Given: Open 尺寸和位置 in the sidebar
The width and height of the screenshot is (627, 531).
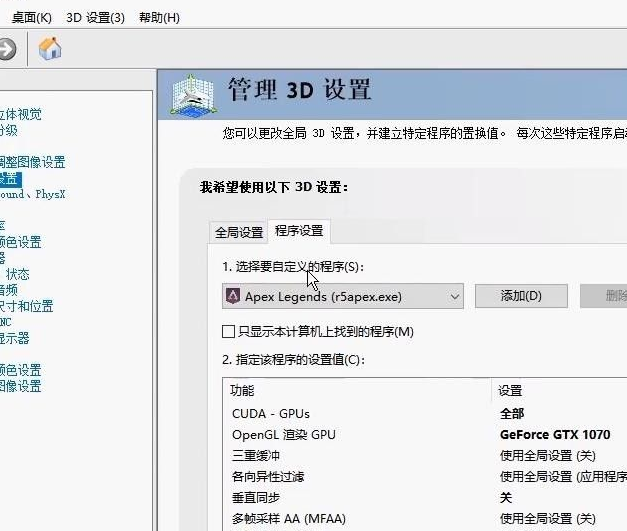Looking at the screenshot, I should [26, 306].
